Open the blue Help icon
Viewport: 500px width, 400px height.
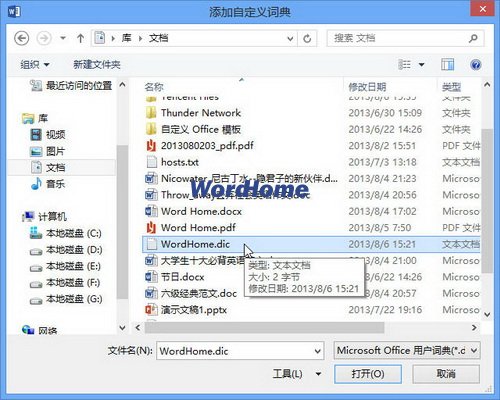(476, 64)
